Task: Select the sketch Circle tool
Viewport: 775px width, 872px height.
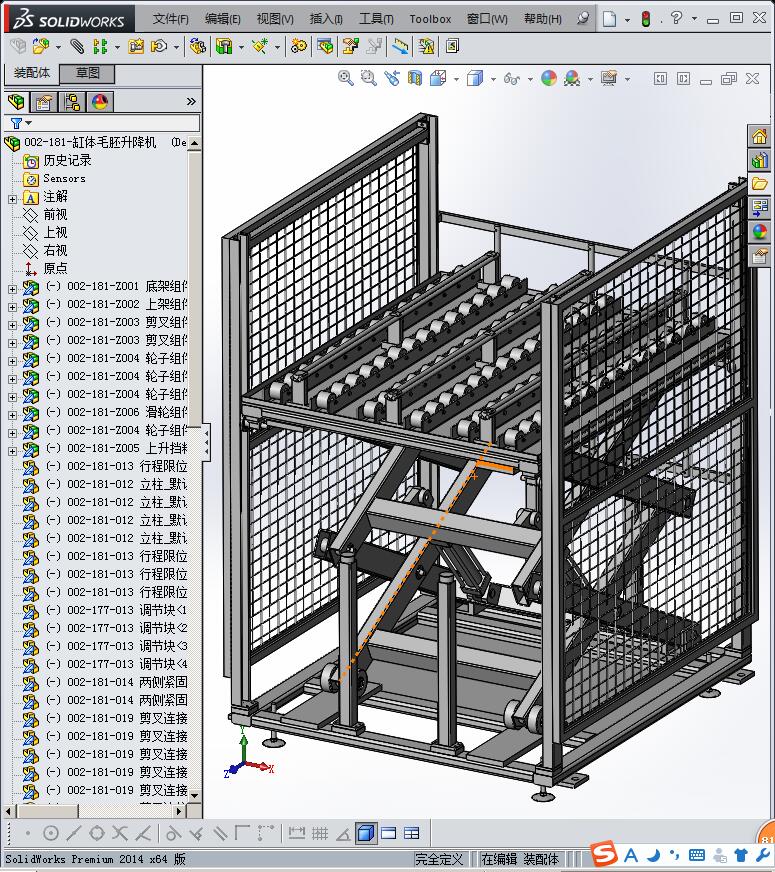Action: [51, 833]
